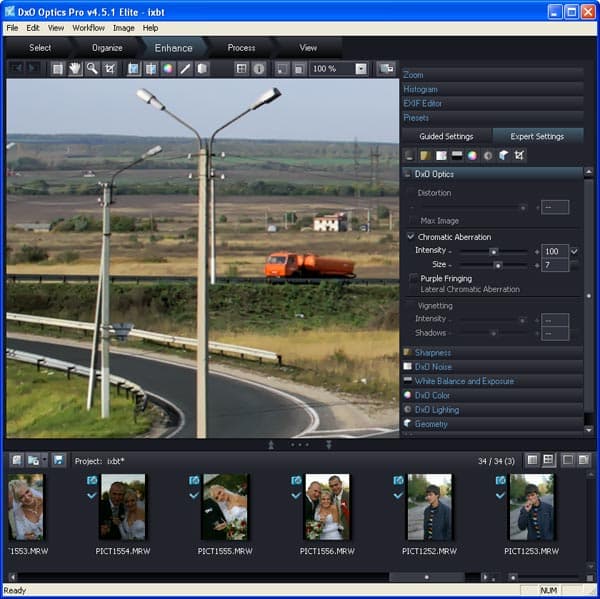600x599 pixels.
Task: Click the single-image preview icon left of compare
Action: 134,69
